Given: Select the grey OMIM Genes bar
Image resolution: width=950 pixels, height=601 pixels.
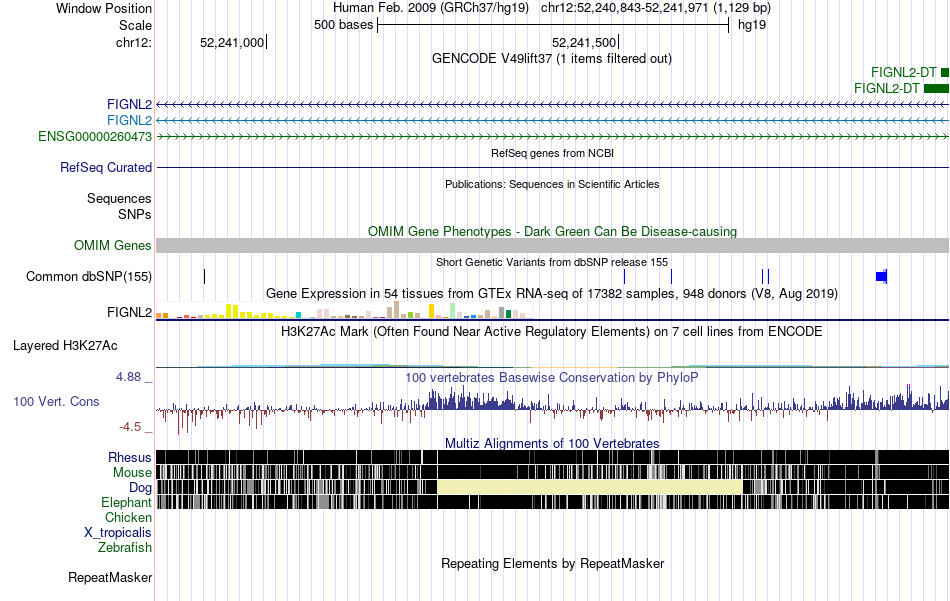Looking at the screenshot, I should click(553, 245).
